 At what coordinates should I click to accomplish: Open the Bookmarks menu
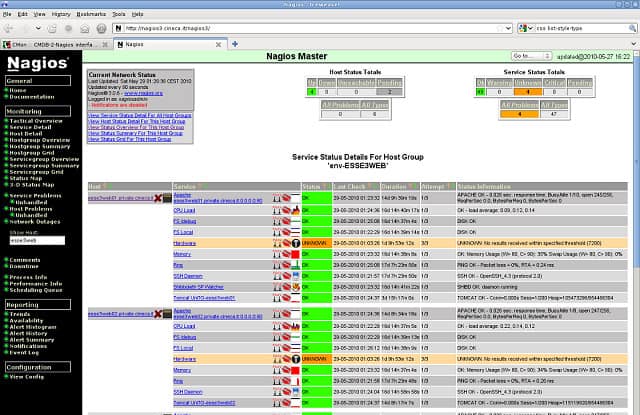91,14
